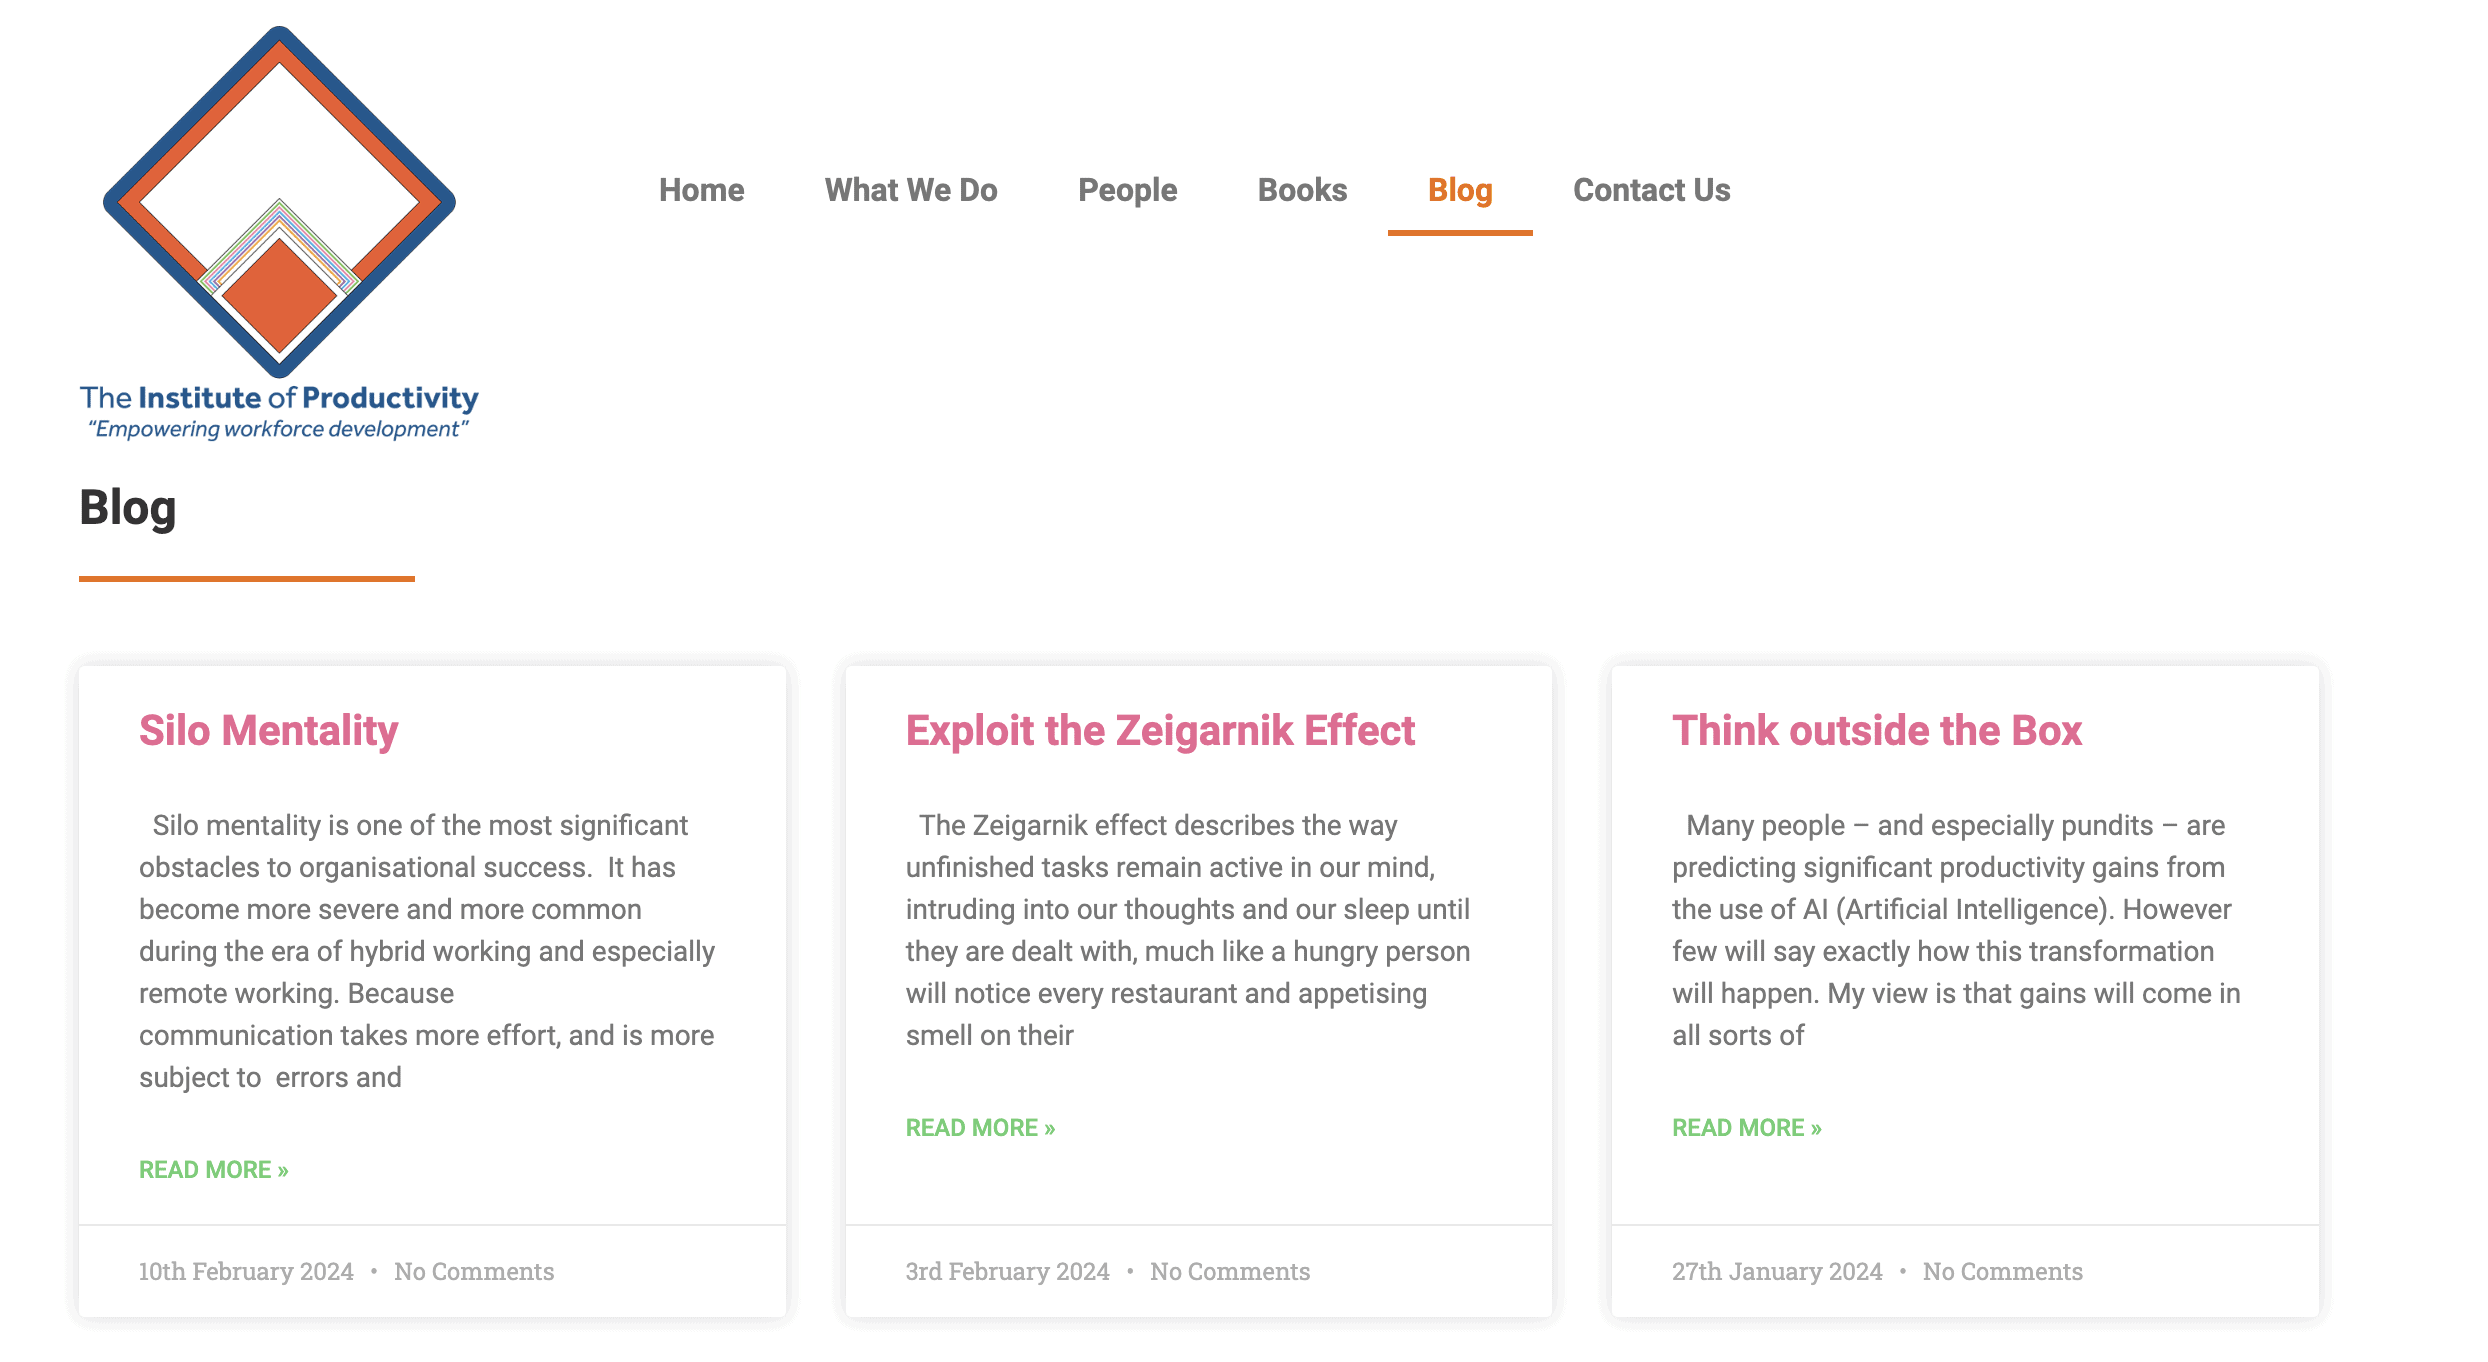Click Read More under Think outside the Box
Image resolution: width=2488 pixels, height=1362 pixels.
[x=1747, y=1128]
